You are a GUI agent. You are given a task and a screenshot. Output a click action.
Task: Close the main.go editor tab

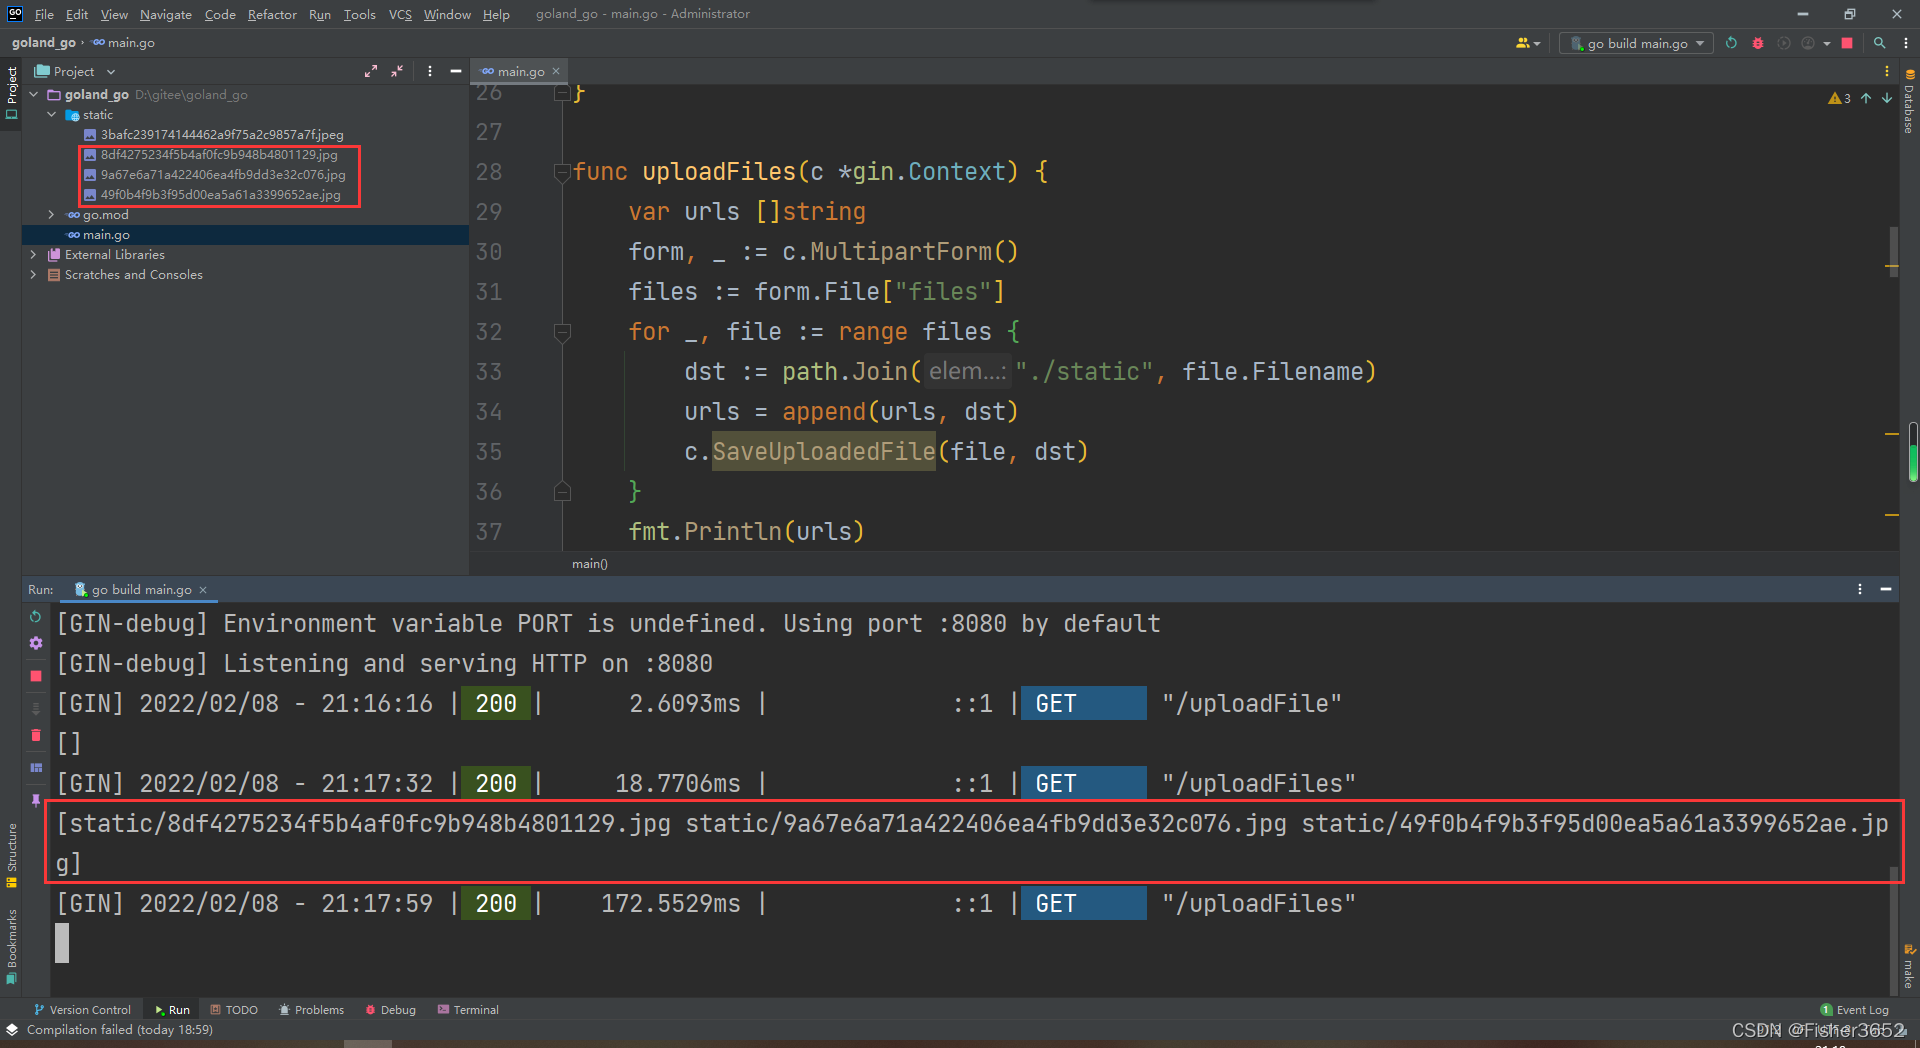click(556, 71)
